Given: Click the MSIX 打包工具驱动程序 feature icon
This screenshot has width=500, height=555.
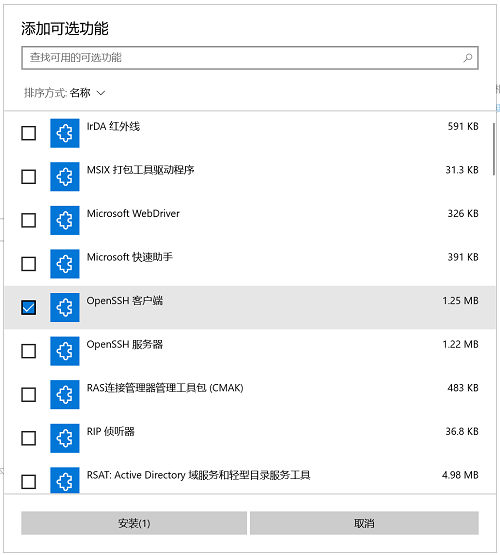Looking at the screenshot, I should 65,177.
